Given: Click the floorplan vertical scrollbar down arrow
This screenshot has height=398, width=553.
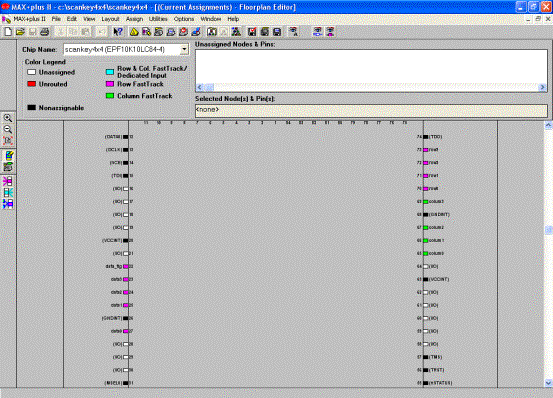Looking at the screenshot, I should (x=548, y=383).
